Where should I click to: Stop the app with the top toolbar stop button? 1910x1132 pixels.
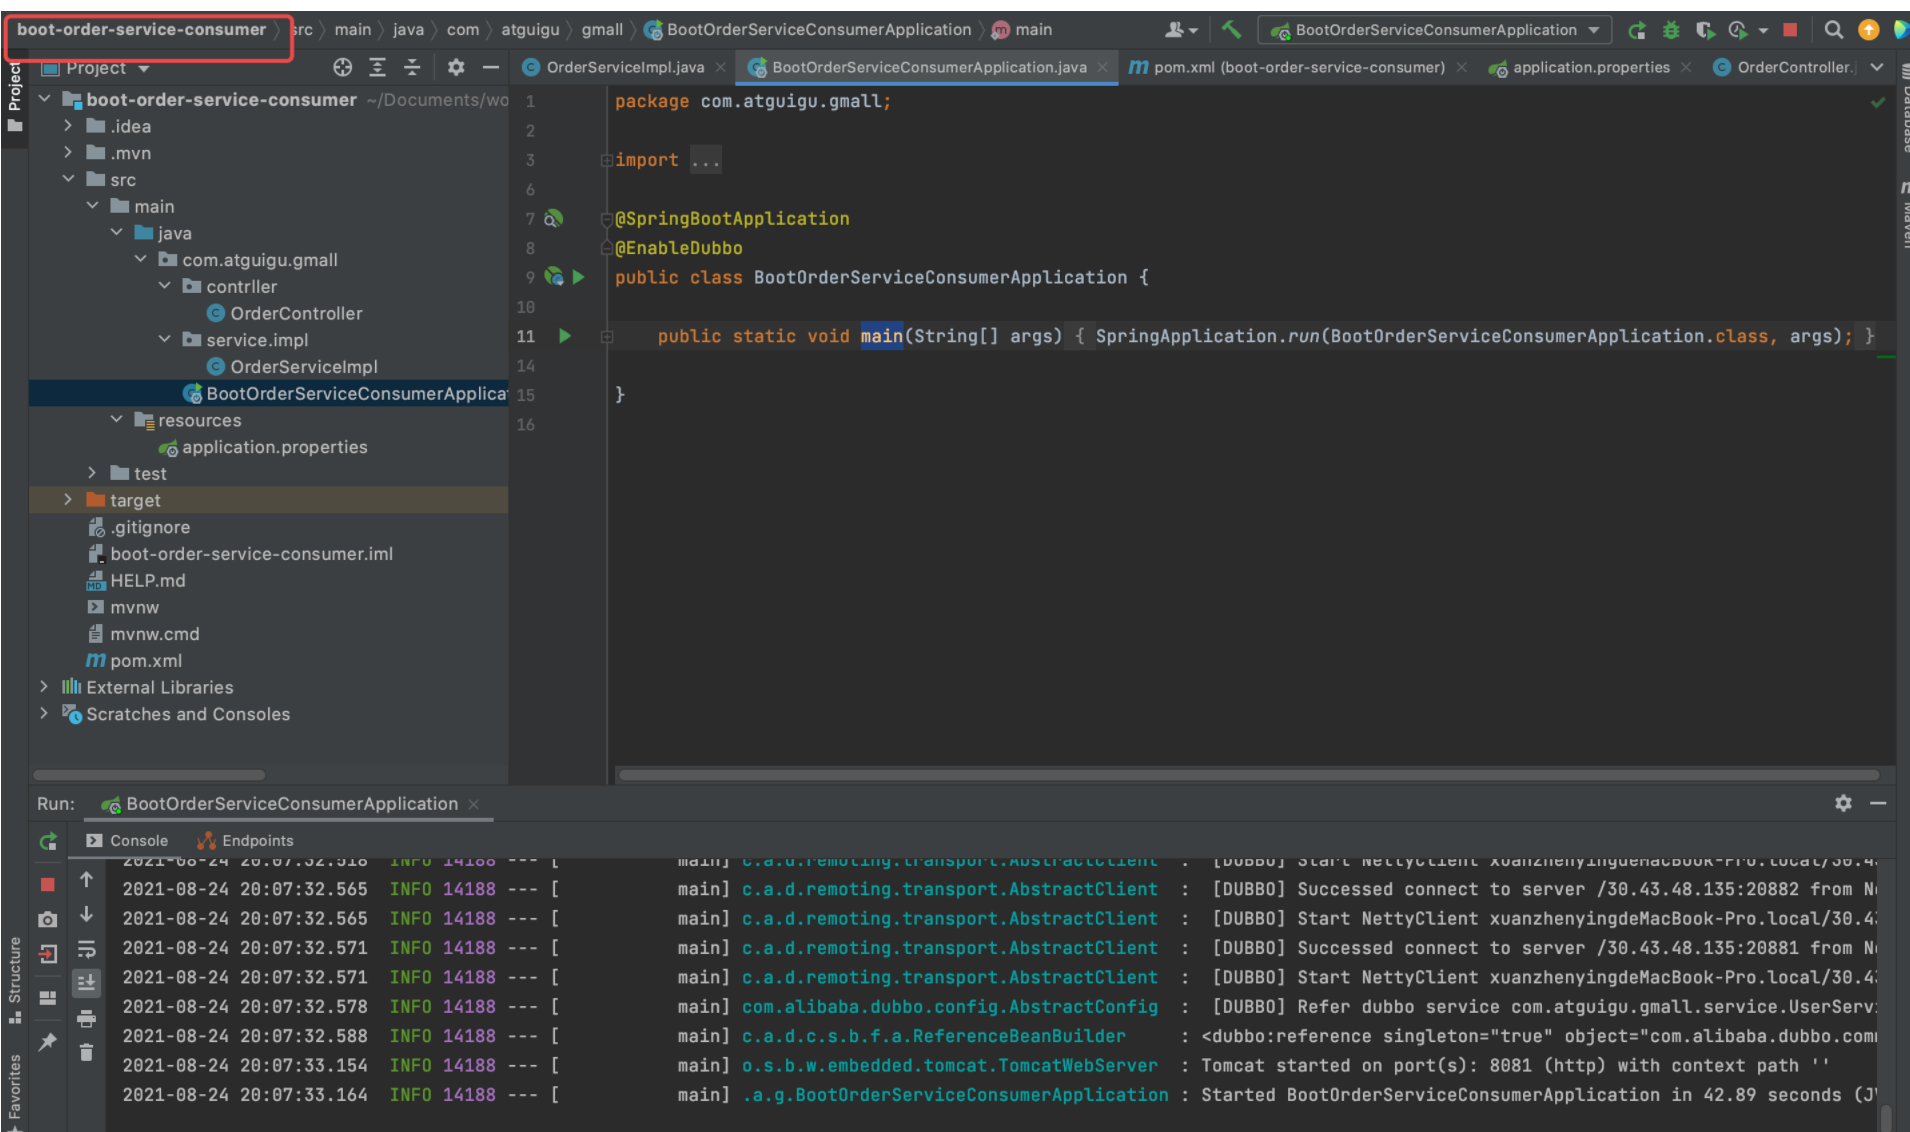coord(1790,30)
